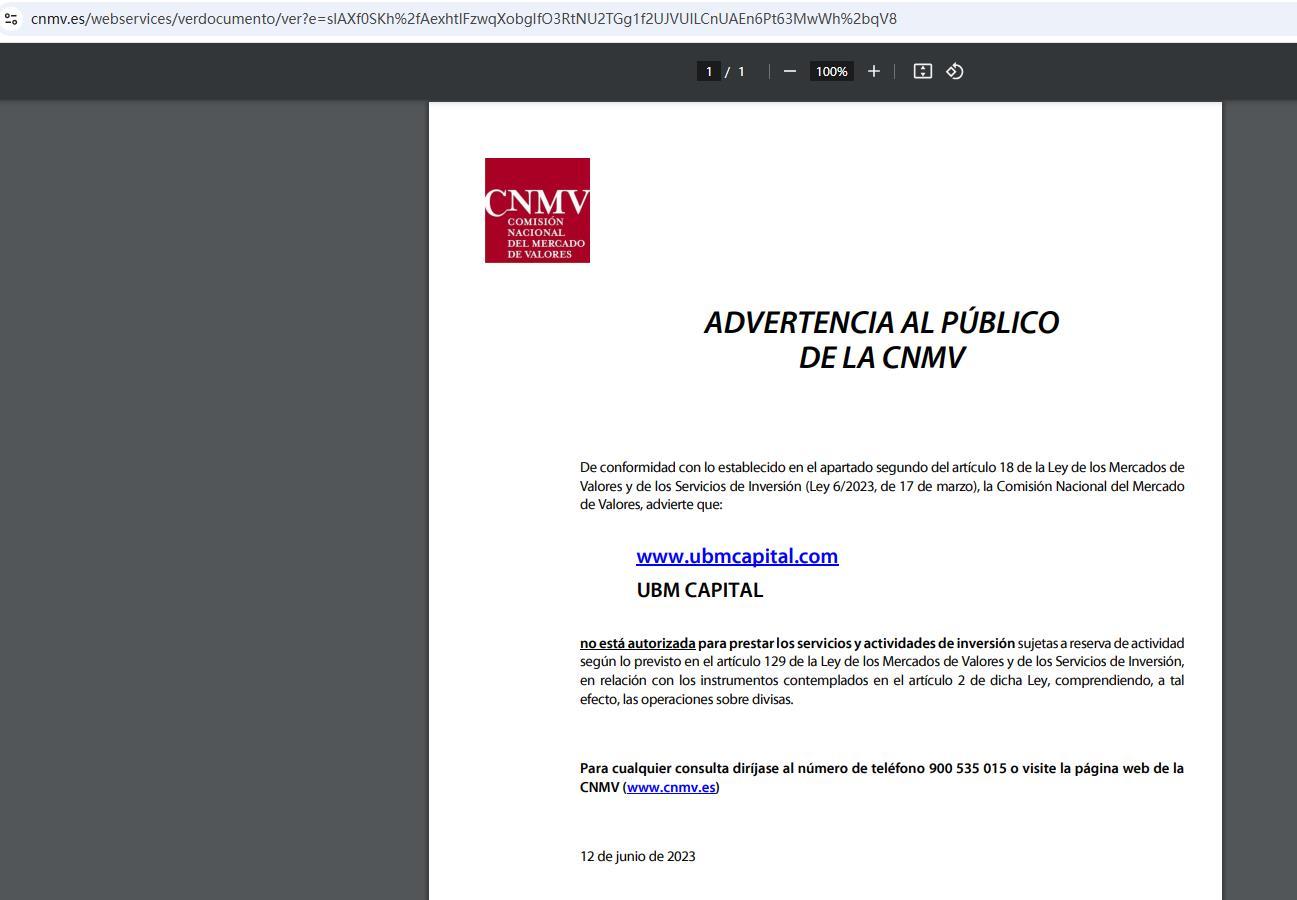Zoom out with the minus button
The height and width of the screenshot is (900, 1297).
[790, 71]
